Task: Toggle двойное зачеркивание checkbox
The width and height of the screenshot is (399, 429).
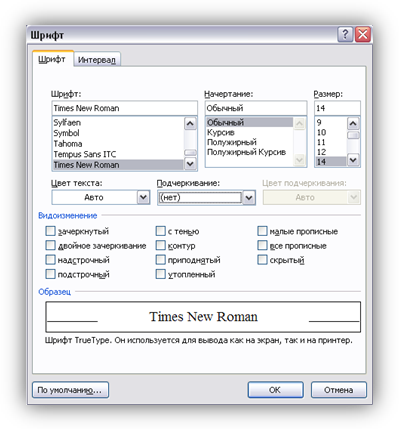Action: [50, 246]
